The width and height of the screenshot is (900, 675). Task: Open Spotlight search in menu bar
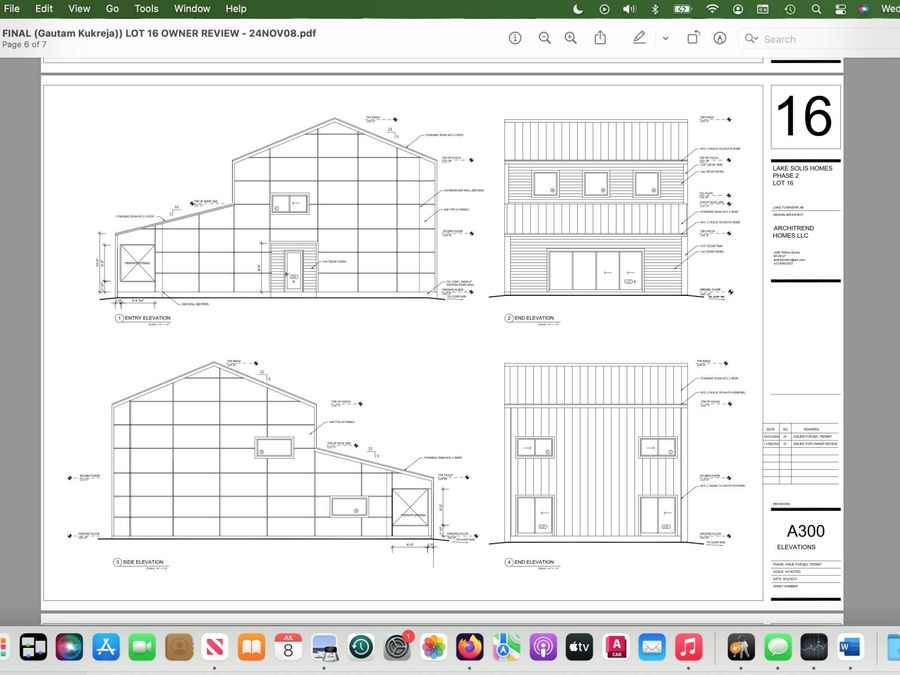pos(816,9)
